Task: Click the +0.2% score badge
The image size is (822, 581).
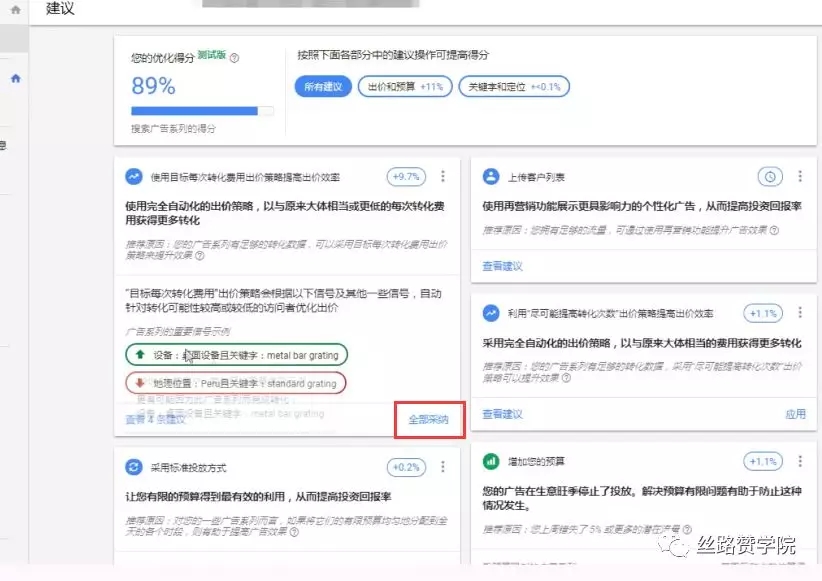Action: click(x=406, y=467)
